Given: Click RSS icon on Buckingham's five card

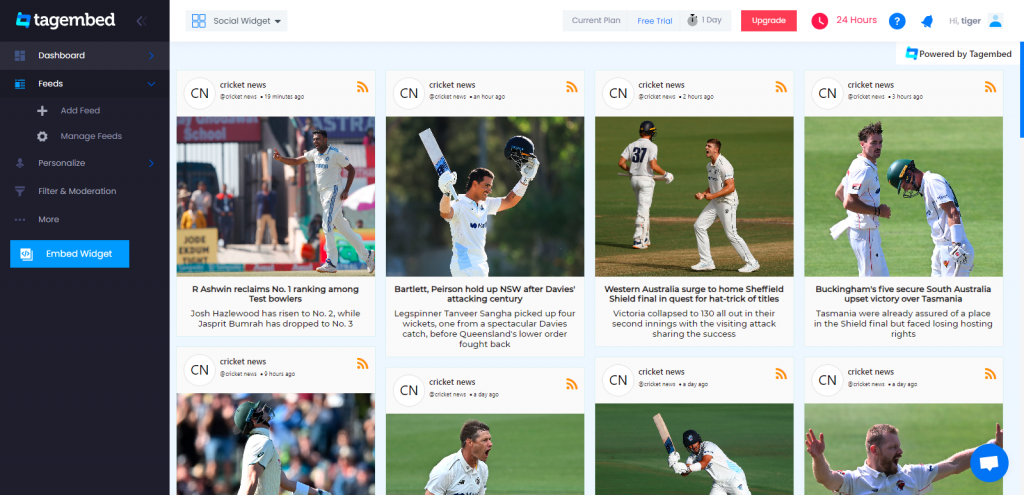Looking at the screenshot, I should tap(990, 87).
